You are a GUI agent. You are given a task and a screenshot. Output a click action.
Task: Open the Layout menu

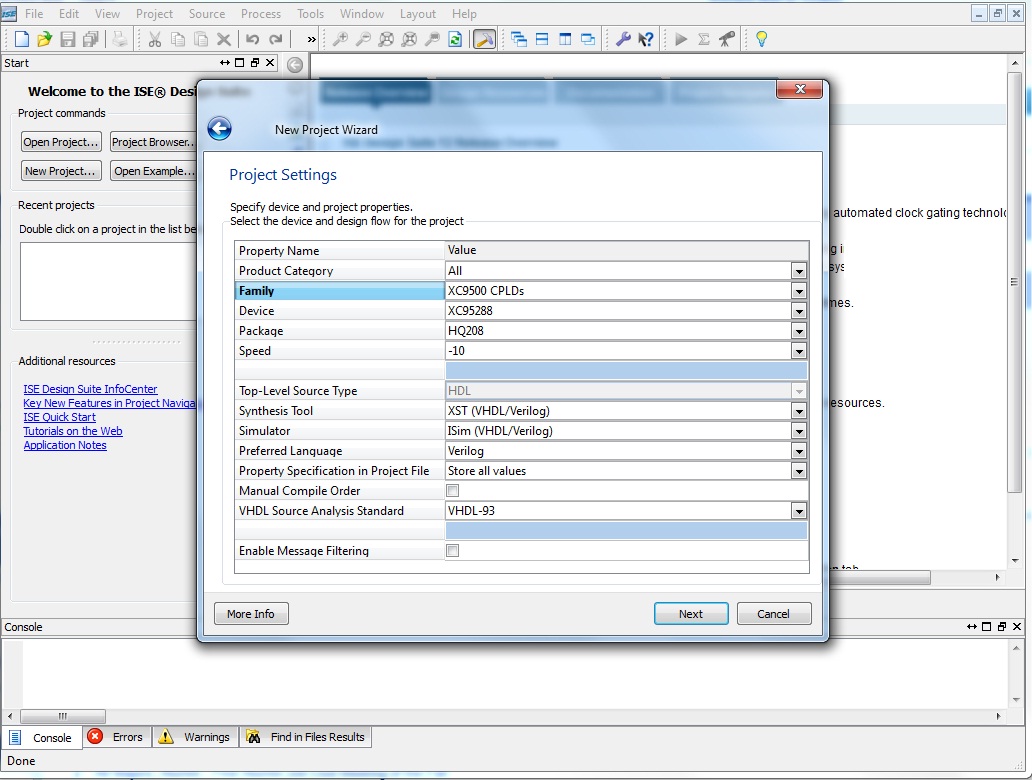pyautogui.click(x=418, y=14)
